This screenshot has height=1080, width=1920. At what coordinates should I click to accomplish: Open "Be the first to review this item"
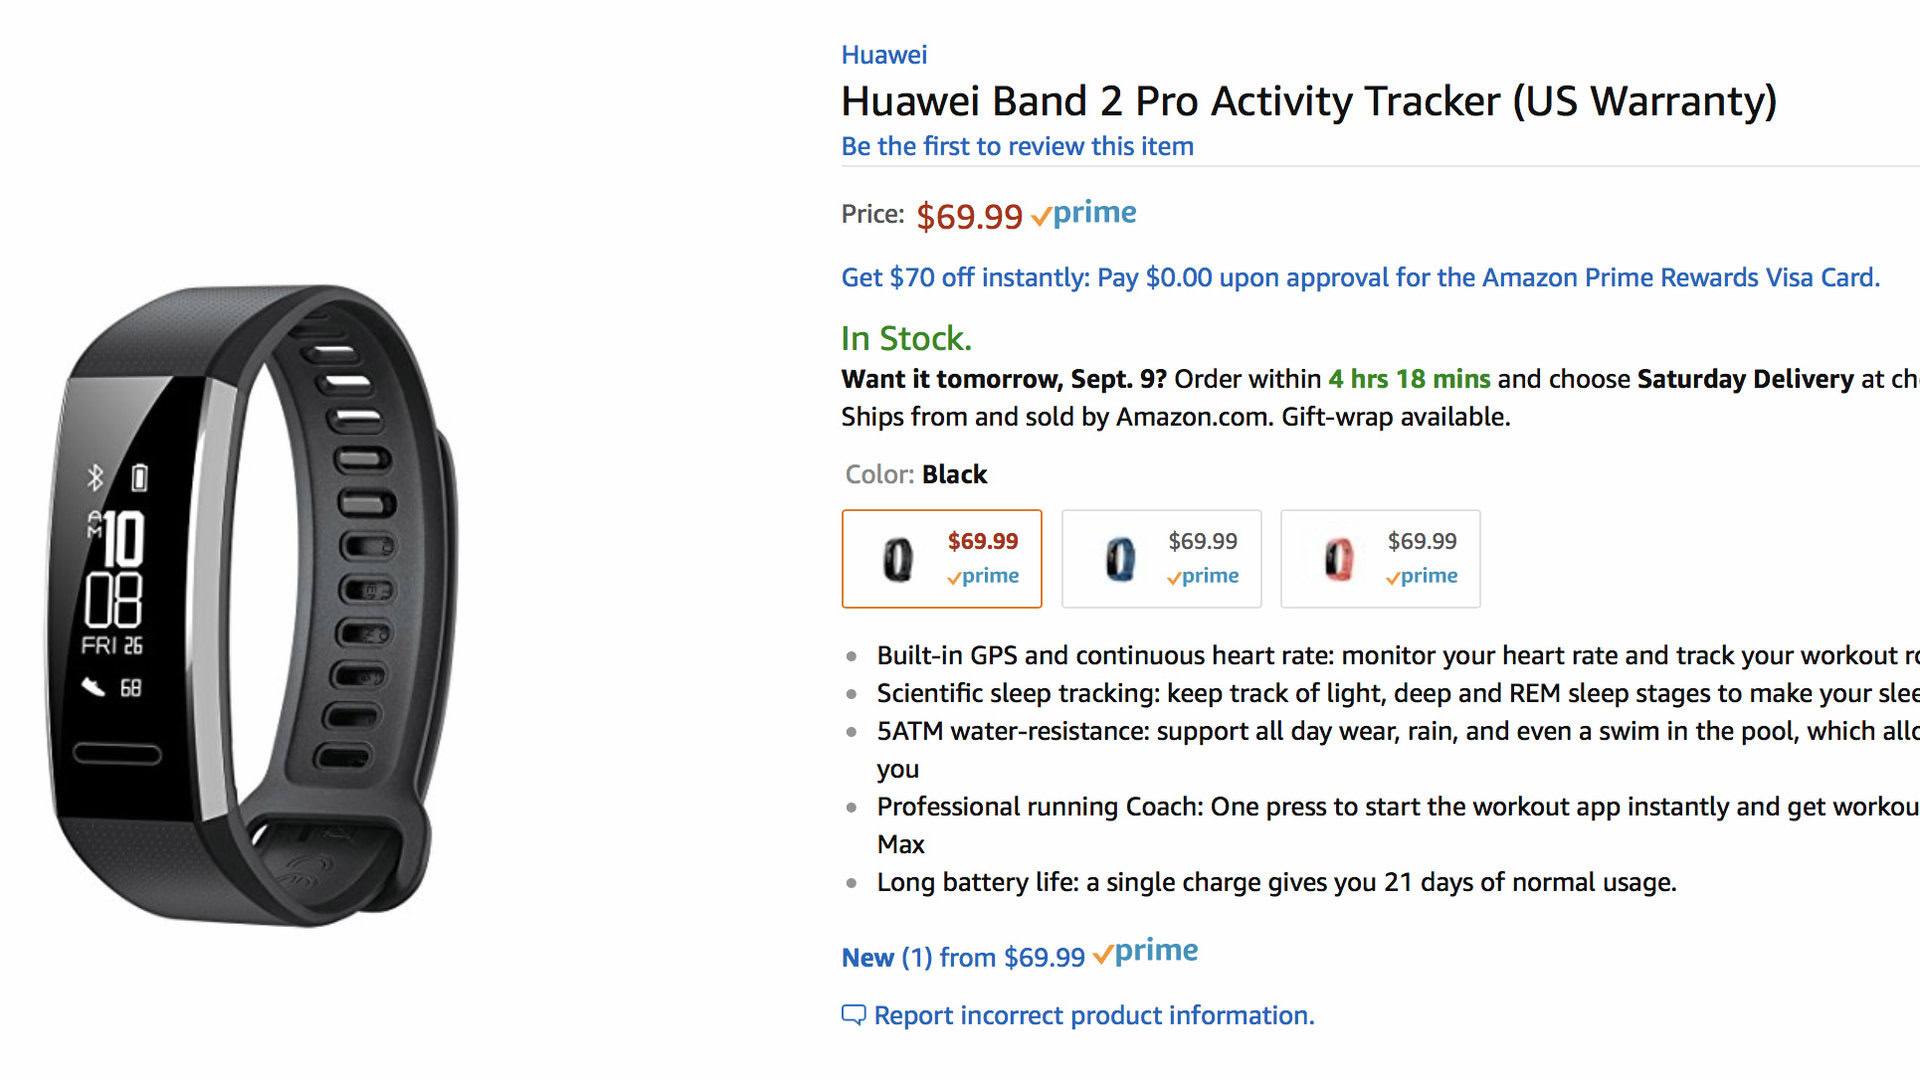pos(1017,146)
